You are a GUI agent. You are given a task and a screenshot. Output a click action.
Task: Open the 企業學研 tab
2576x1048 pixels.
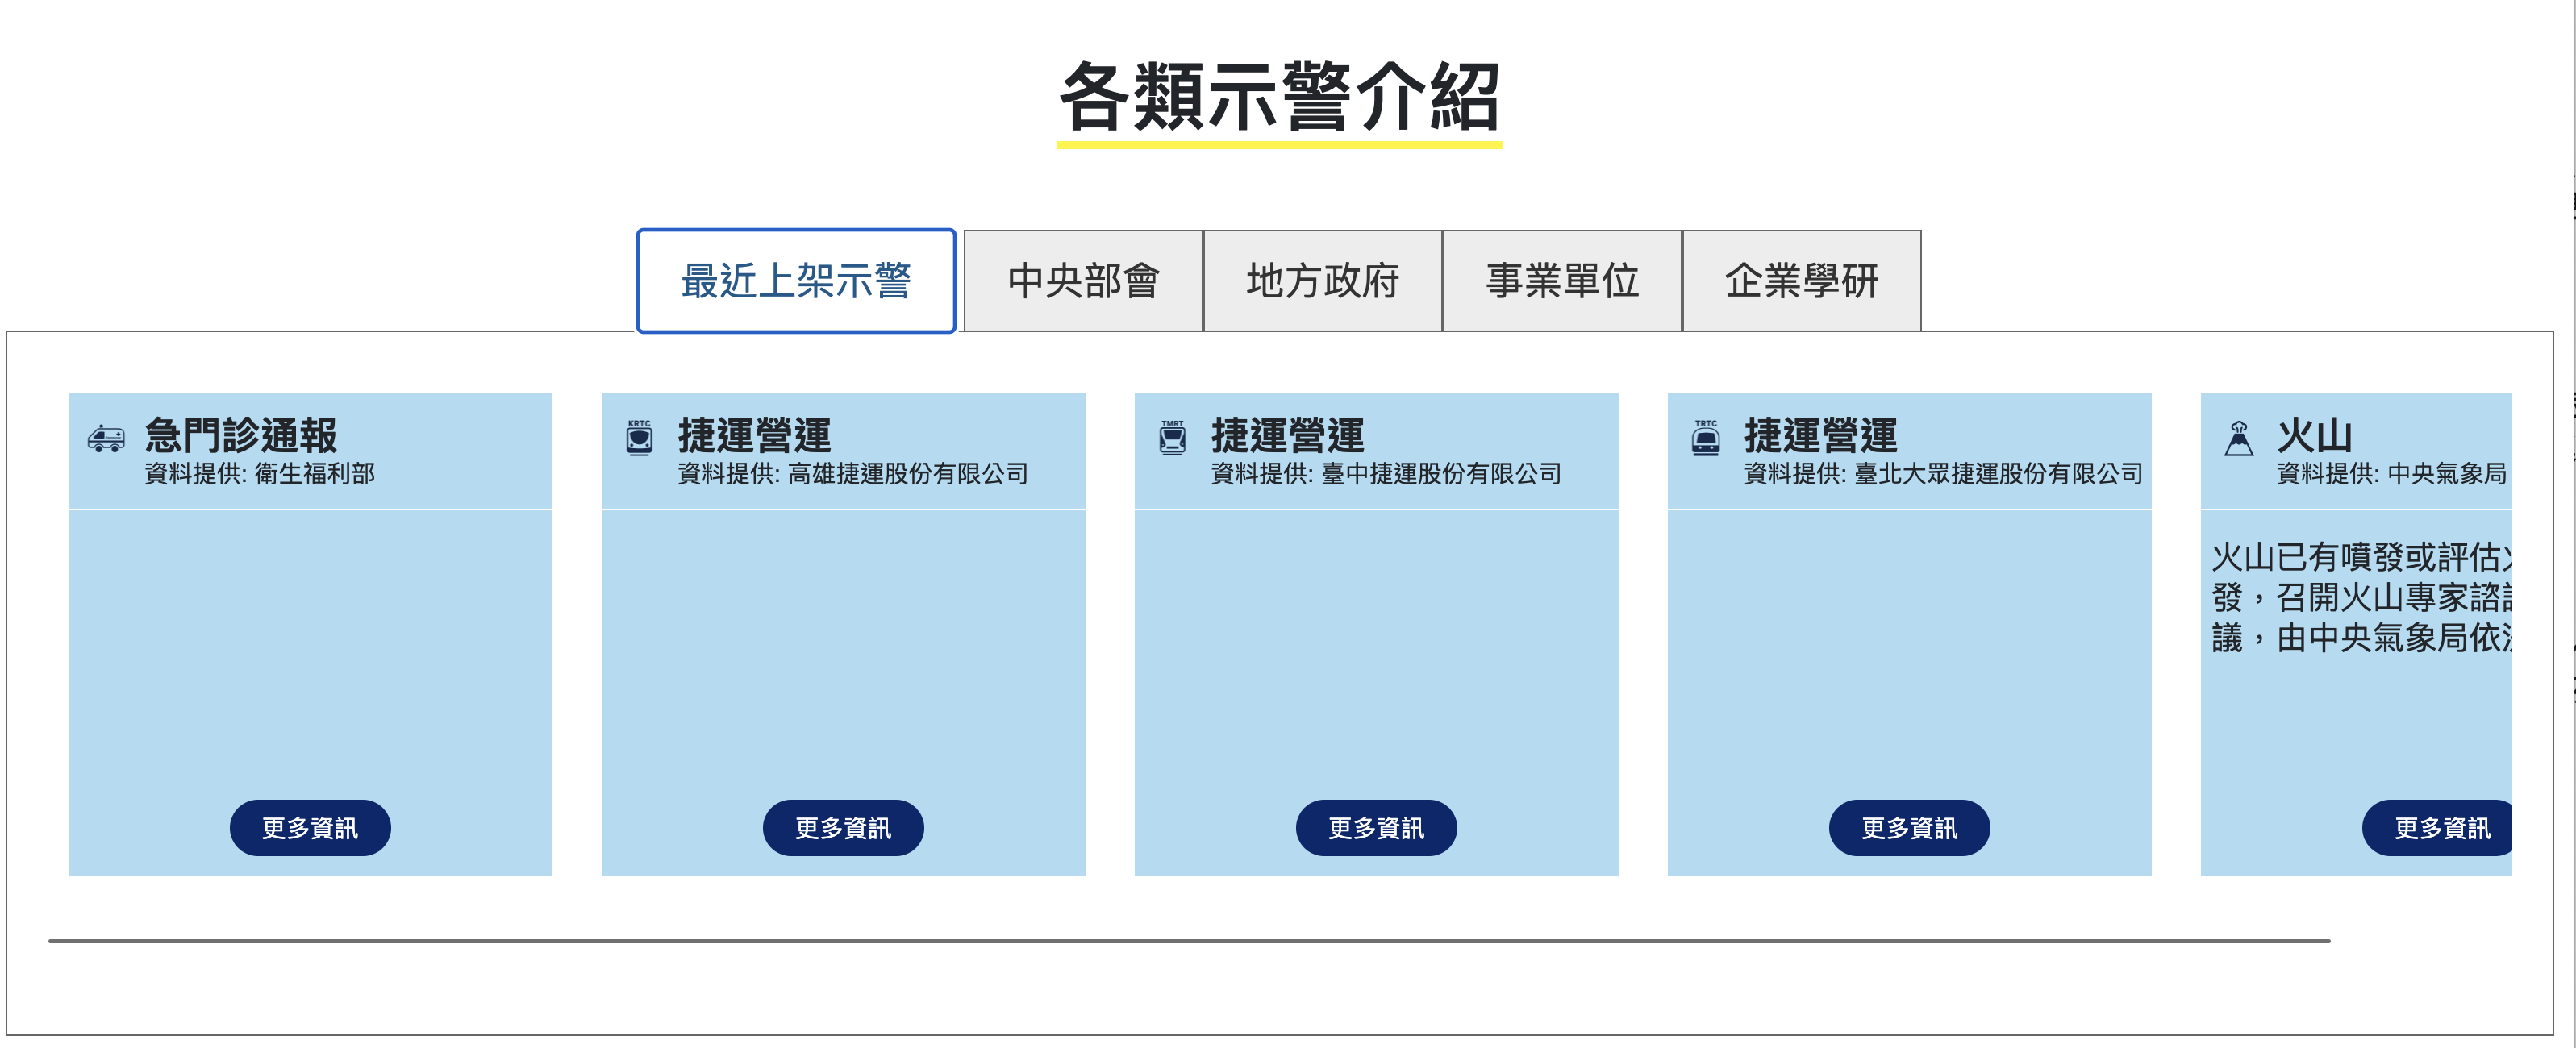coord(1801,281)
